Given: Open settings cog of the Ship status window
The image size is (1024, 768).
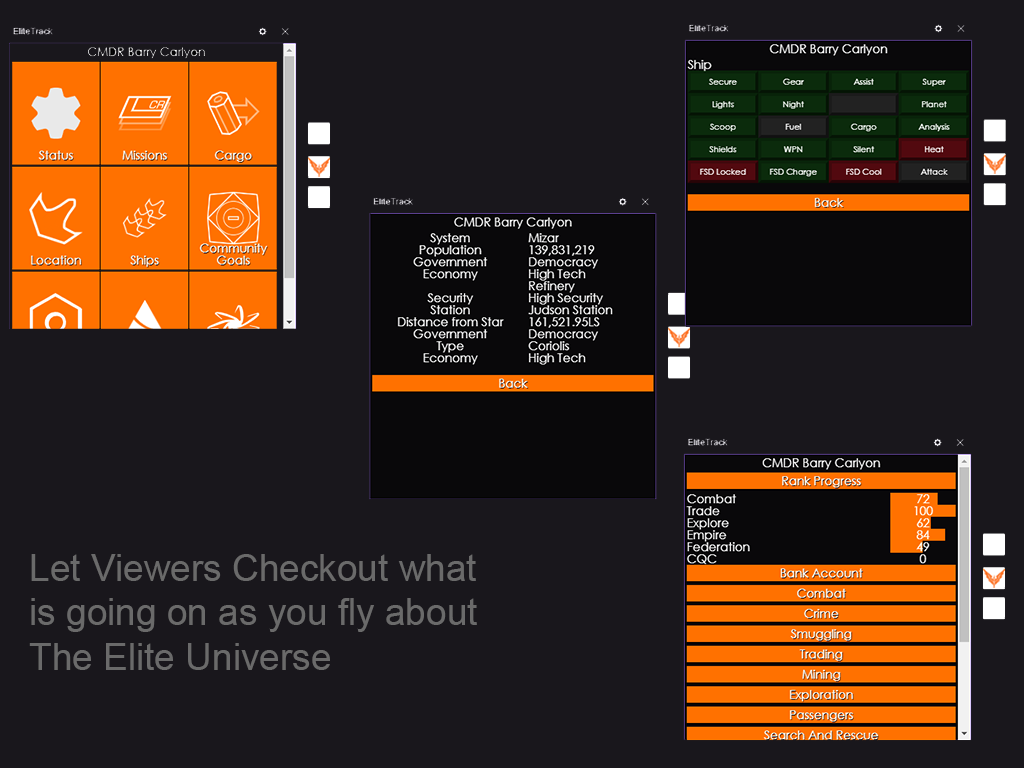Looking at the screenshot, I should [938, 29].
